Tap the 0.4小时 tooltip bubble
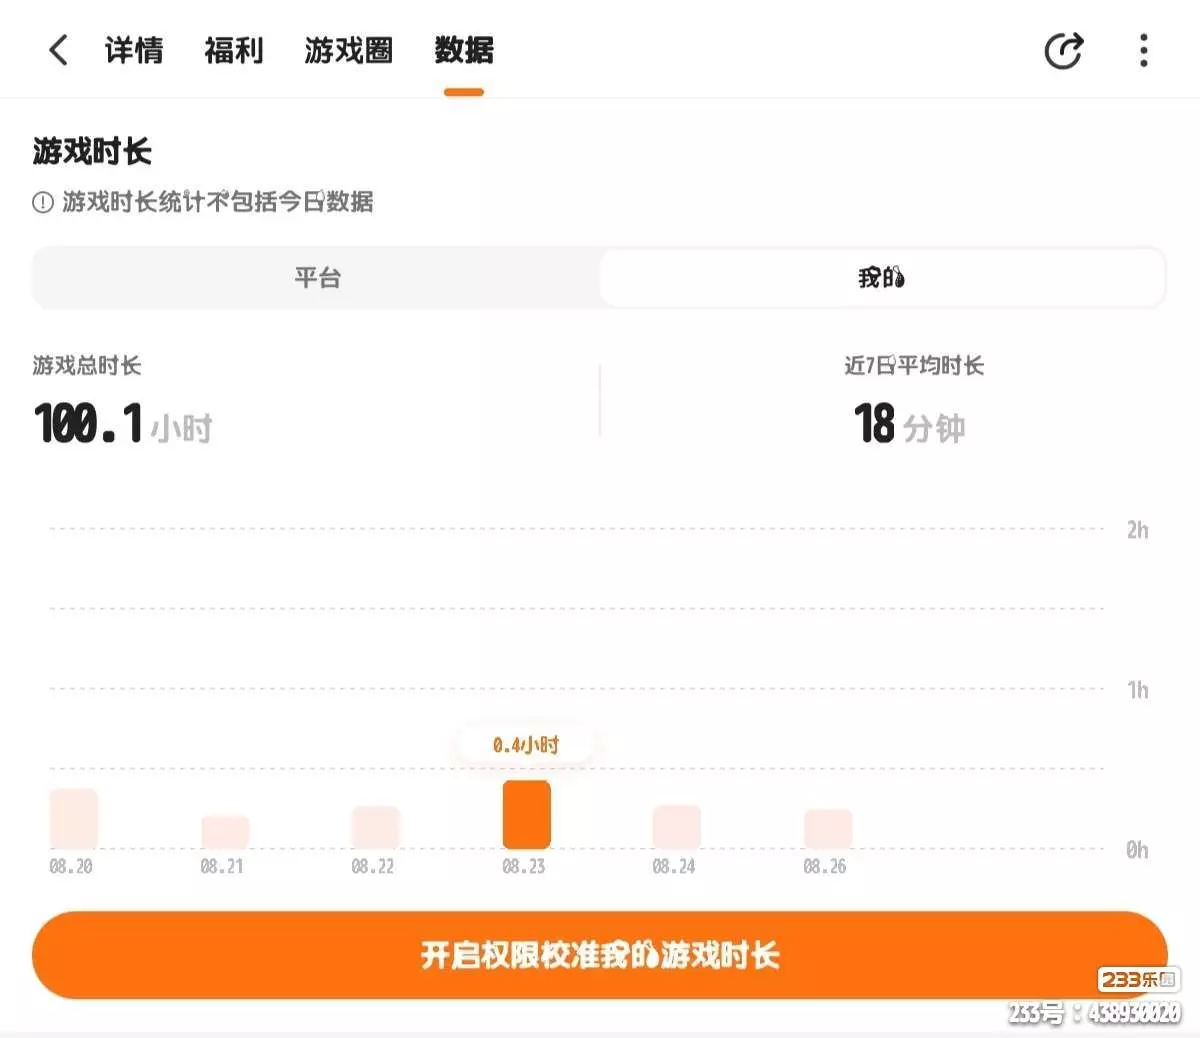Image resolution: width=1200 pixels, height=1038 pixels. click(x=526, y=745)
